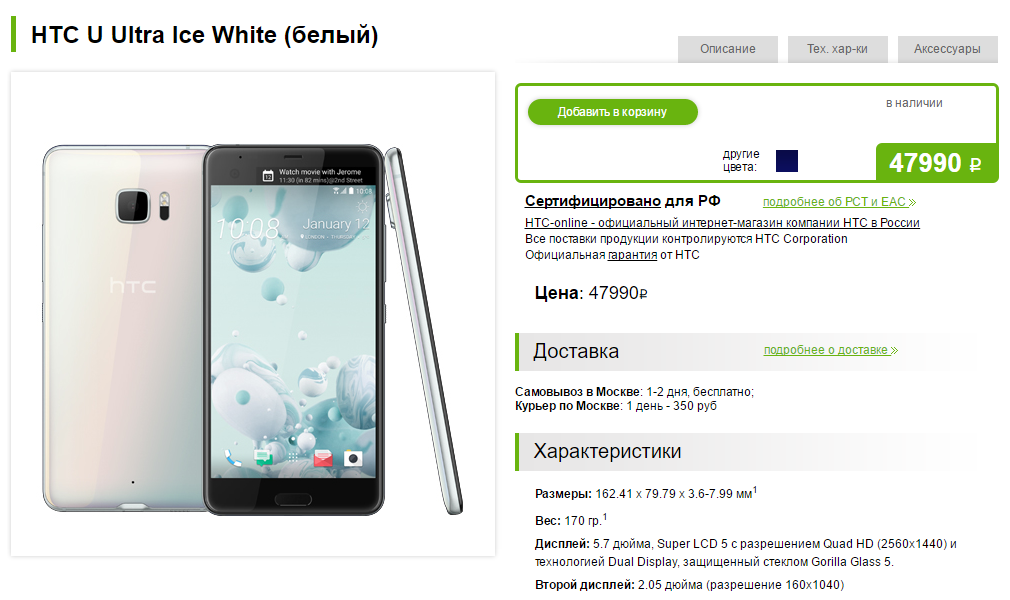Click the другие цвета label

tap(741, 160)
